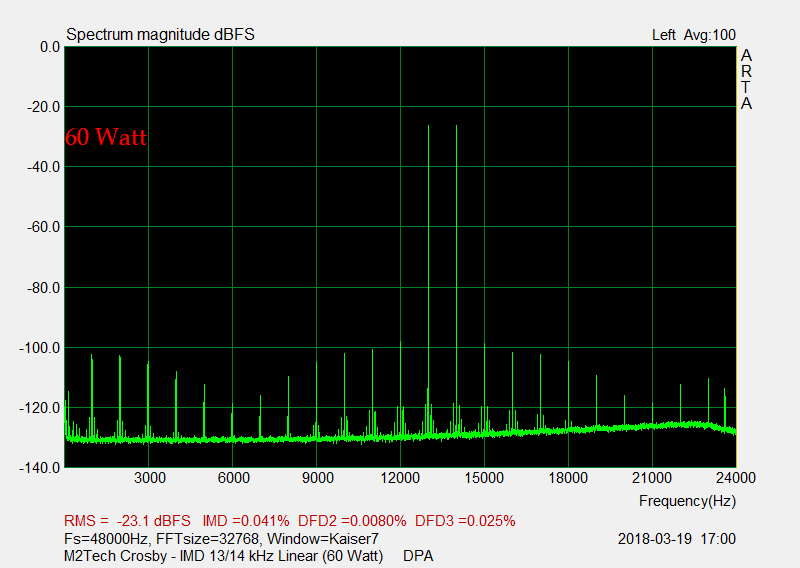
Task: Click the red "60 Watt" annotation
Action: pyautogui.click(x=106, y=138)
